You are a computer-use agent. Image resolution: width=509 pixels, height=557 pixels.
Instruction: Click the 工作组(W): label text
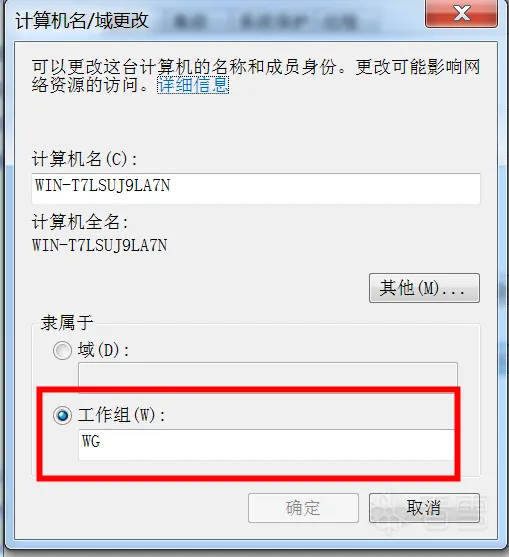tap(121, 415)
